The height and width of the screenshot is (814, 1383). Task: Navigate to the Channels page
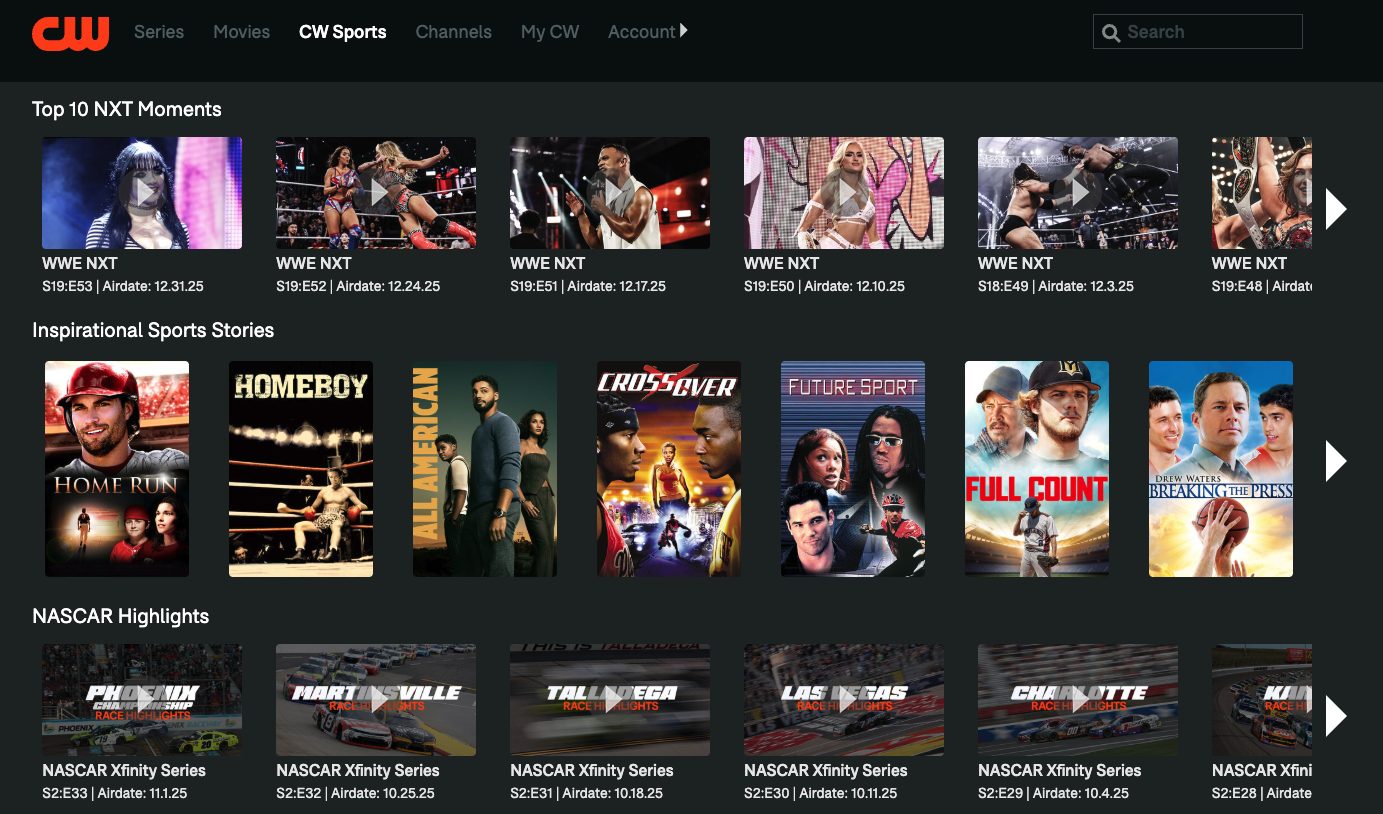[454, 31]
